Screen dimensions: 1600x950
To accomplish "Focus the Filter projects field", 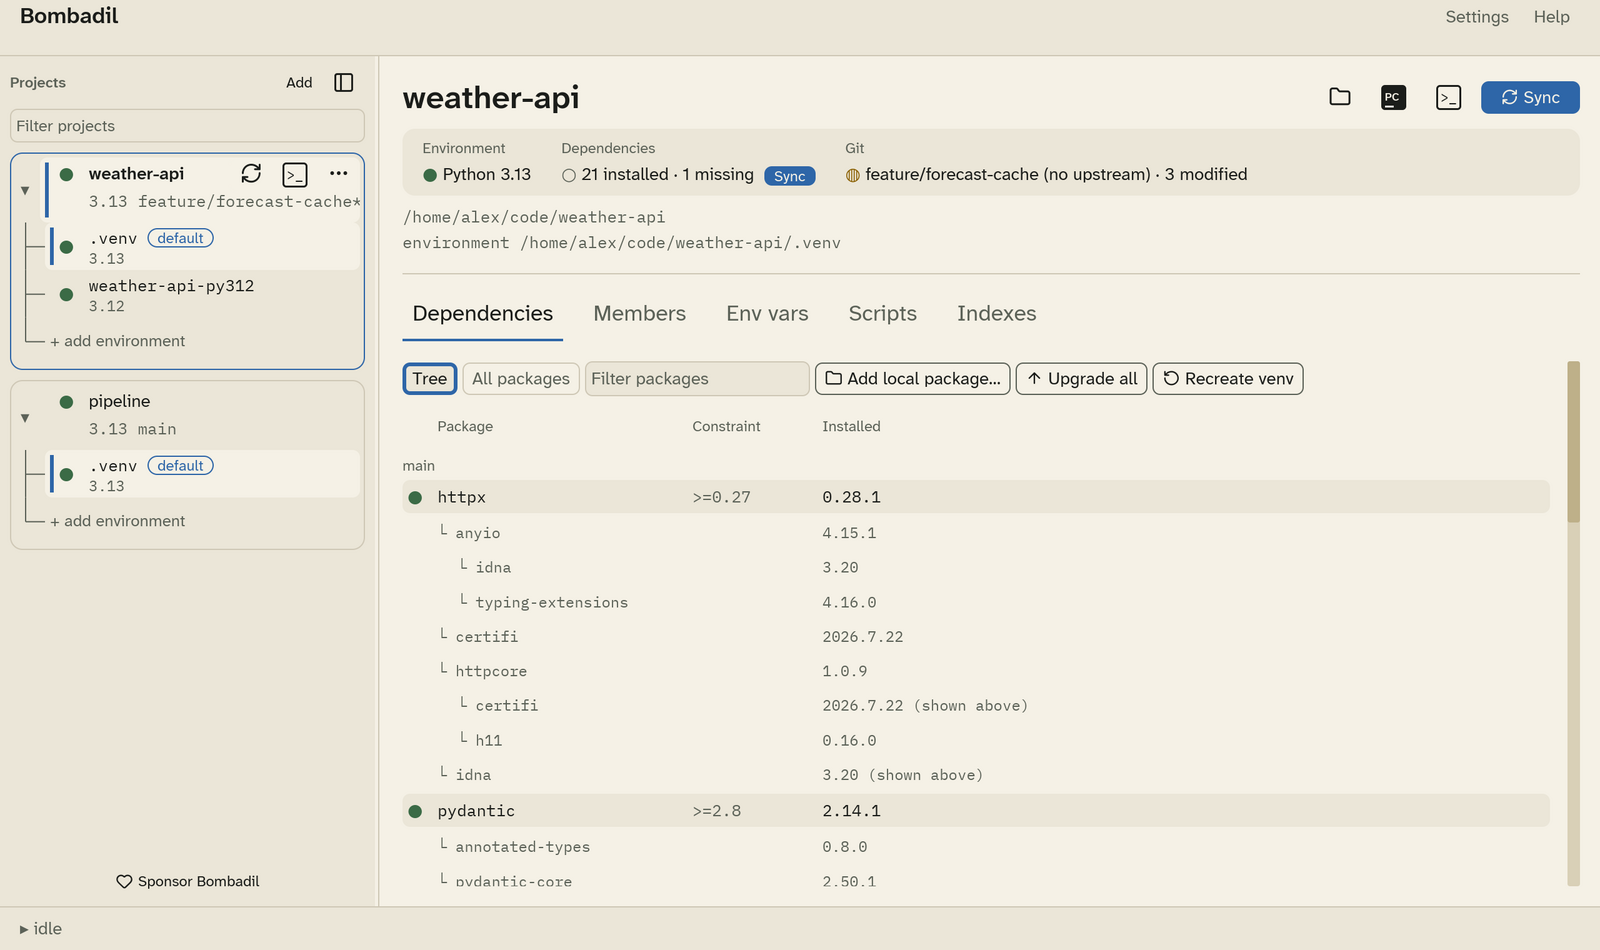I will click(187, 126).
